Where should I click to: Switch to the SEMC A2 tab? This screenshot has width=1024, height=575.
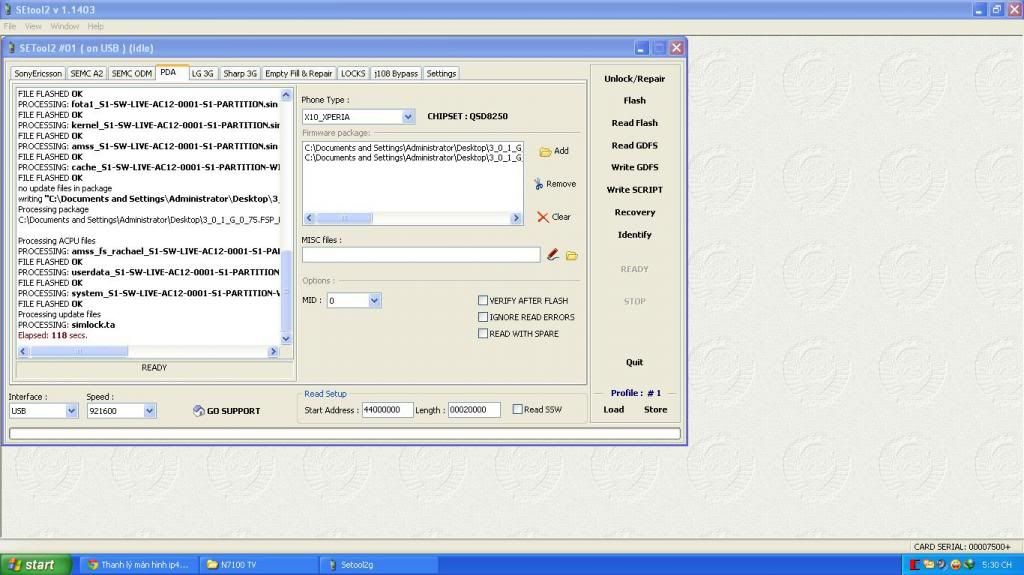(x=86, y=74)
